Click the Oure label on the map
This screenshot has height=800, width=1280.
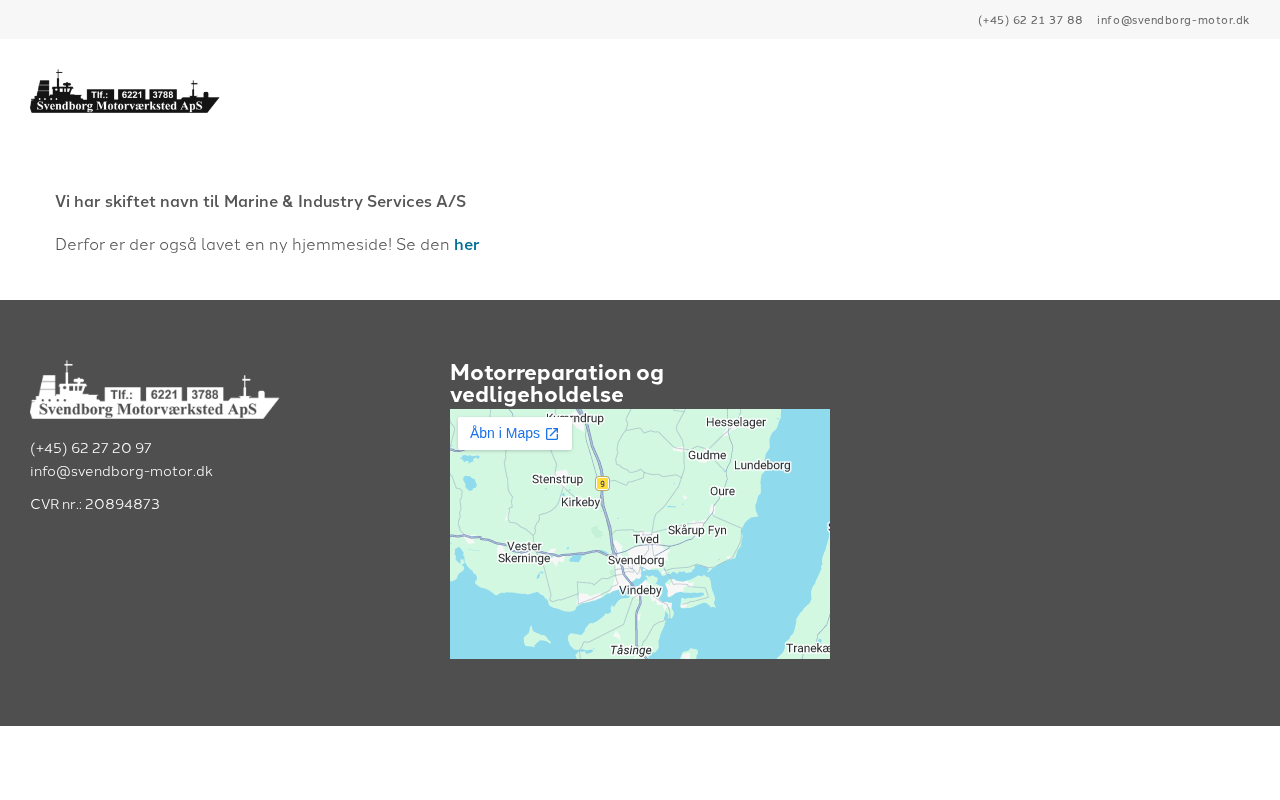point(722,491)
